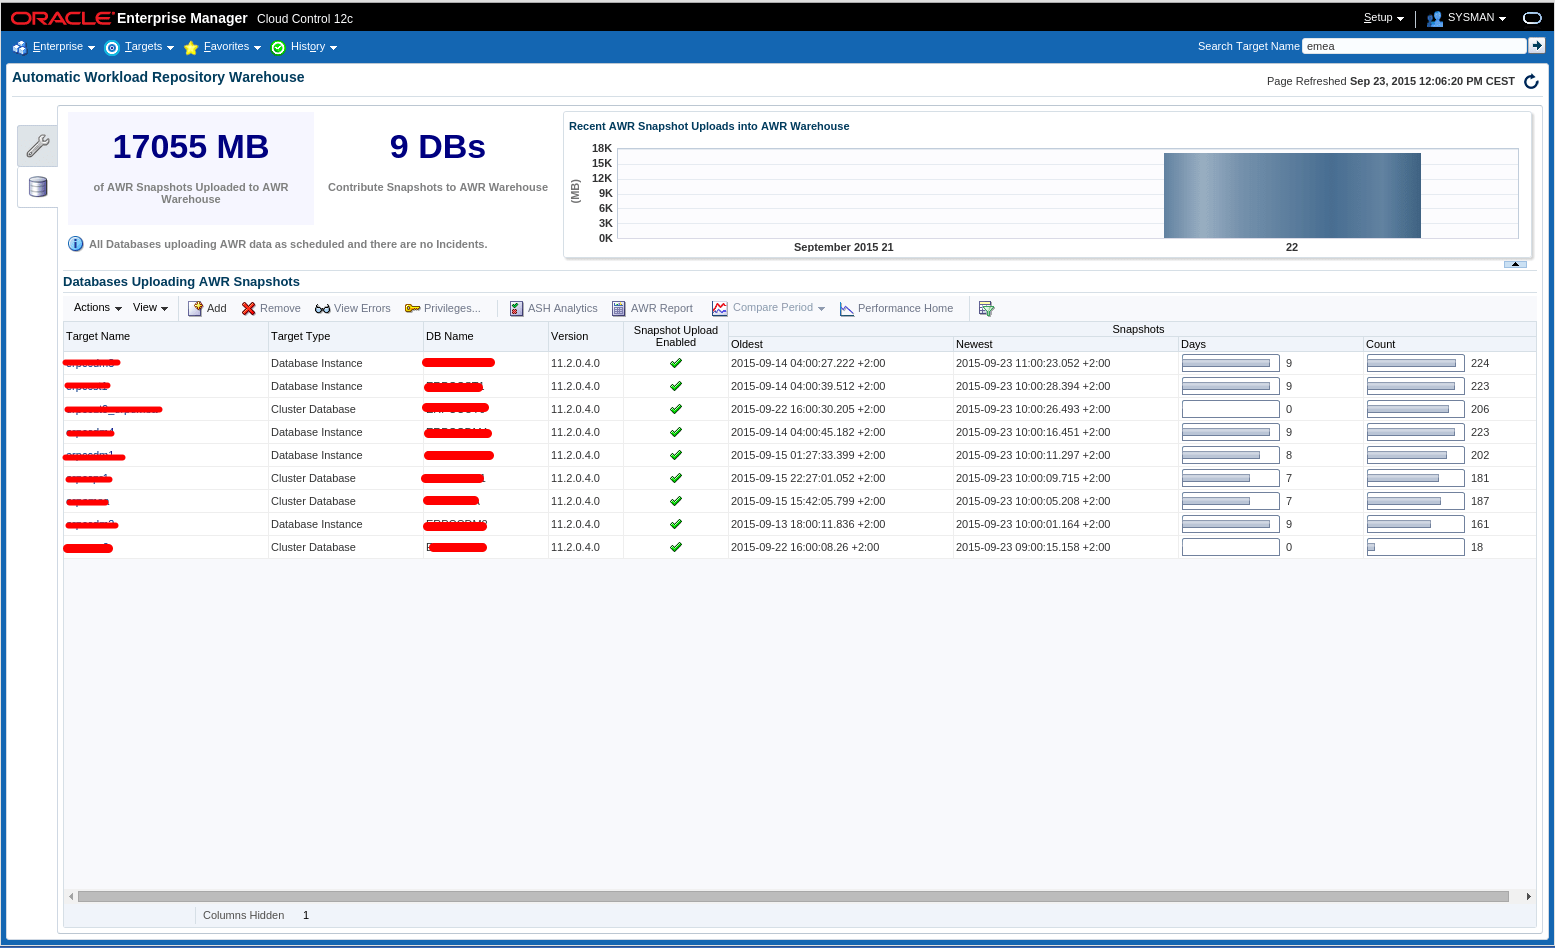Click the count value 161

click(x=1480, y=524)
